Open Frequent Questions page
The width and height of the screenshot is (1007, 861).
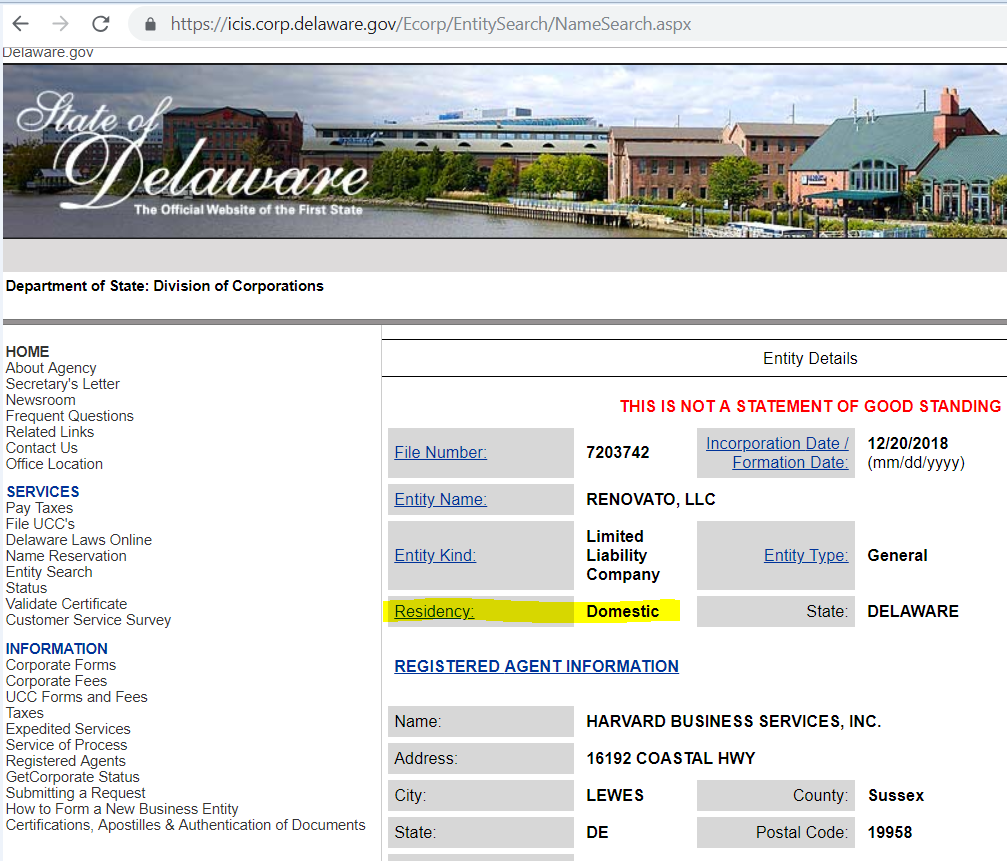point(69,416)
